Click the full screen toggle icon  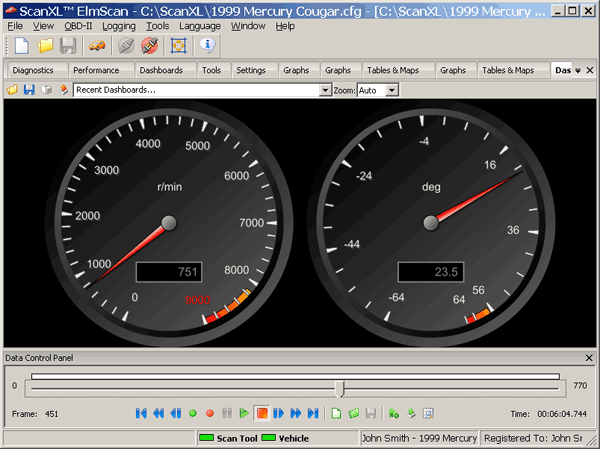click(x=179, y=46)
